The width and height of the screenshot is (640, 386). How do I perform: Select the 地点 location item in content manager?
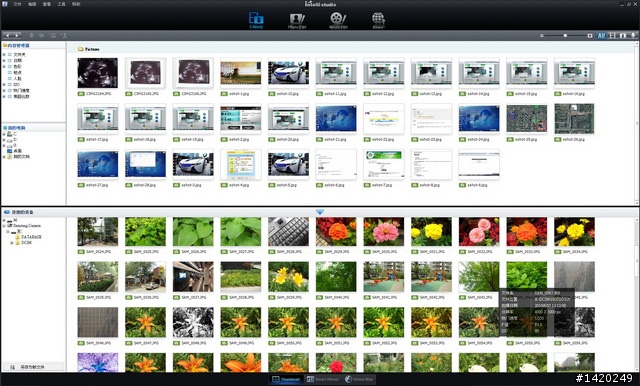click(x=18, y=72)
